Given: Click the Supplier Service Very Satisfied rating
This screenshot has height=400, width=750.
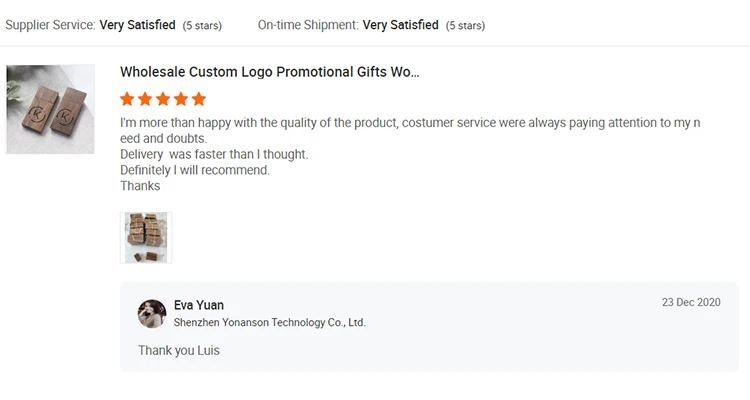Looking at the screenshot, I should (x=138, y=24).
